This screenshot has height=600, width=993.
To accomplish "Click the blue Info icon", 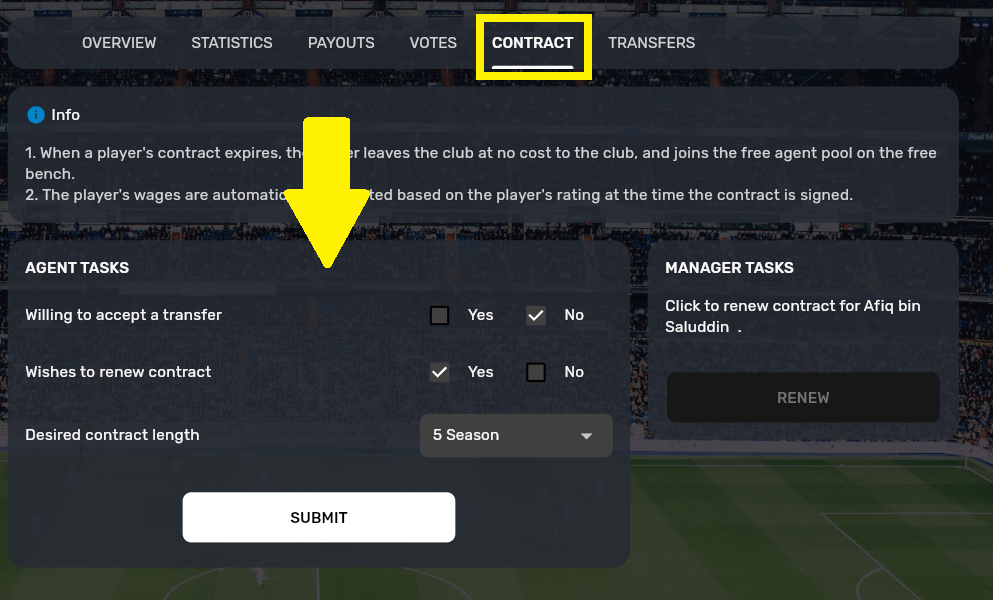I will tap(36, 115).
